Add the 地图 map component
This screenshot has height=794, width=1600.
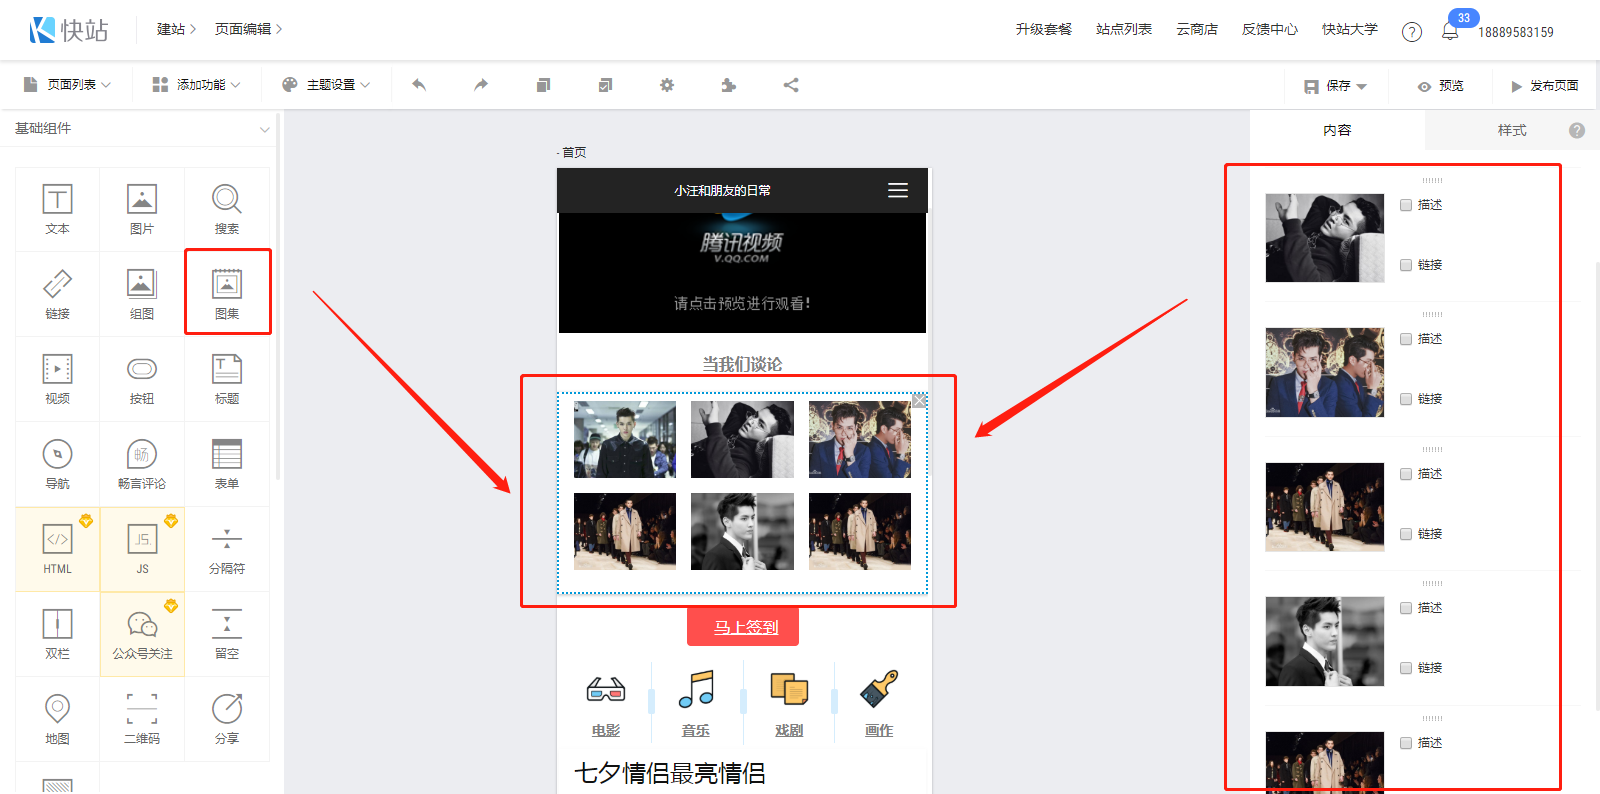coord(57,718)
